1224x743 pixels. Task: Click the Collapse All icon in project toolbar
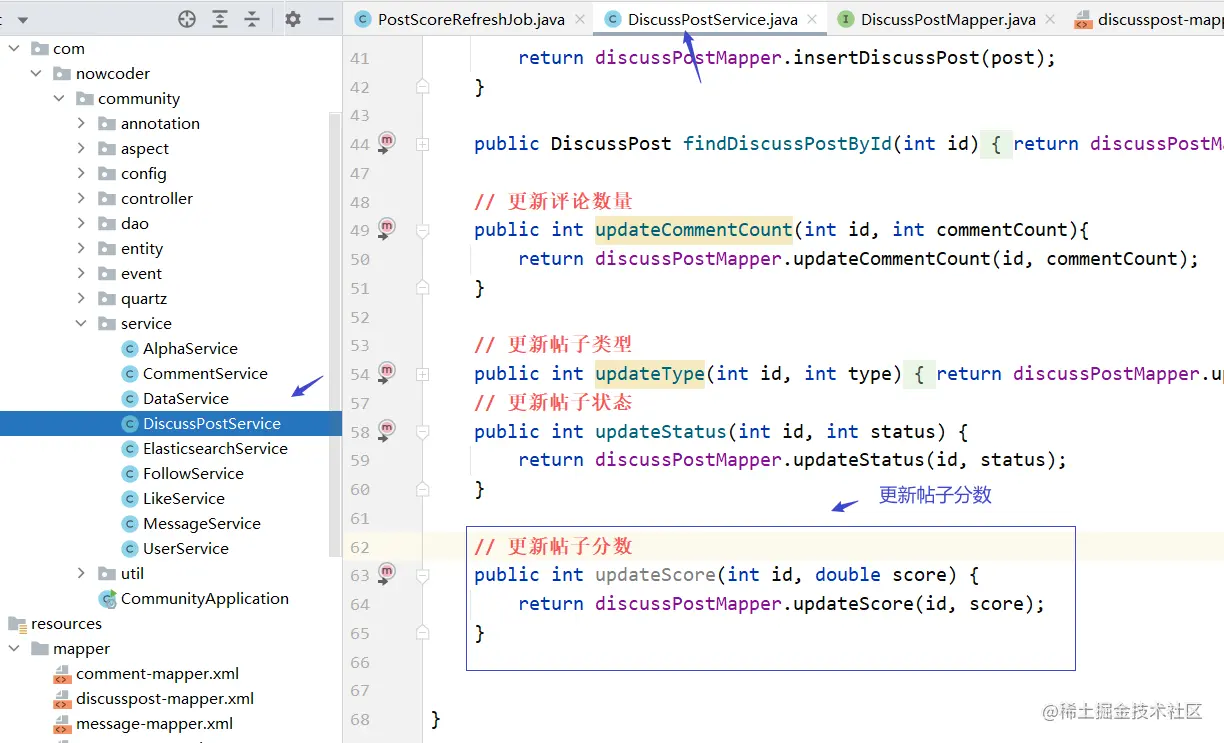(252, 19)
